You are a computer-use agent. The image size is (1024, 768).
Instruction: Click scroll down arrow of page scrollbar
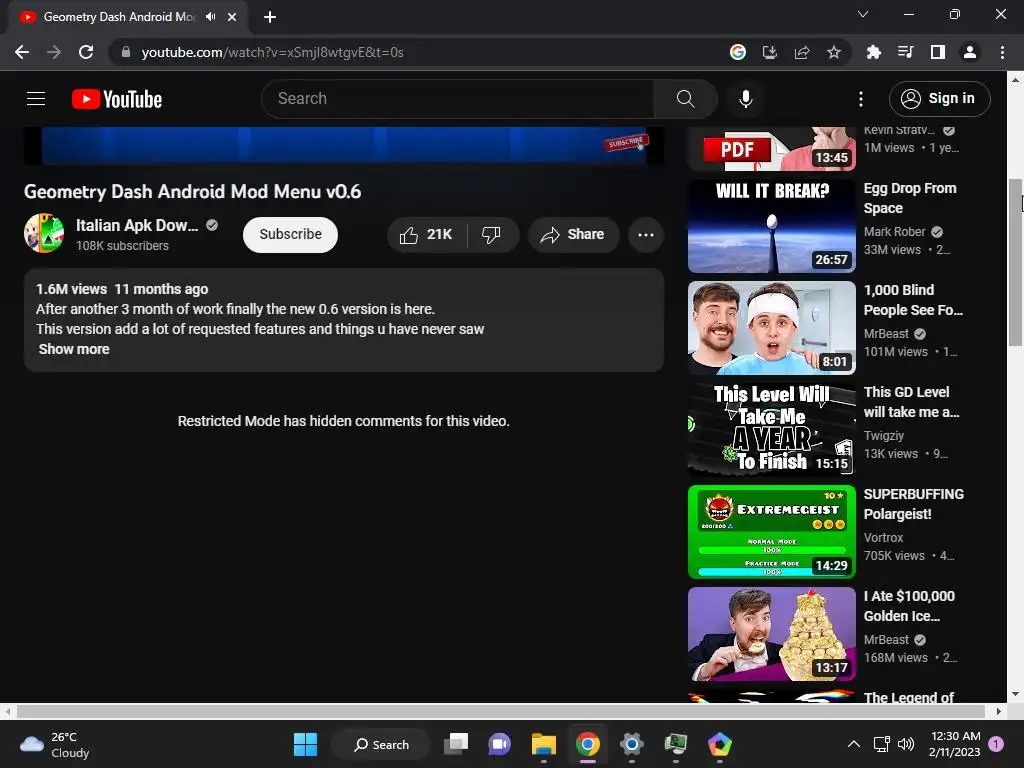[x=1015, y=694]
